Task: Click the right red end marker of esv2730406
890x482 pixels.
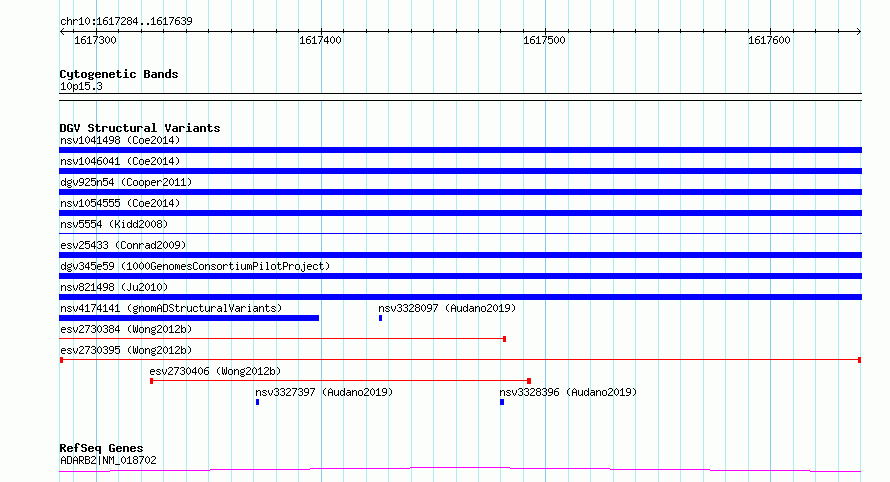Action: 529,381
